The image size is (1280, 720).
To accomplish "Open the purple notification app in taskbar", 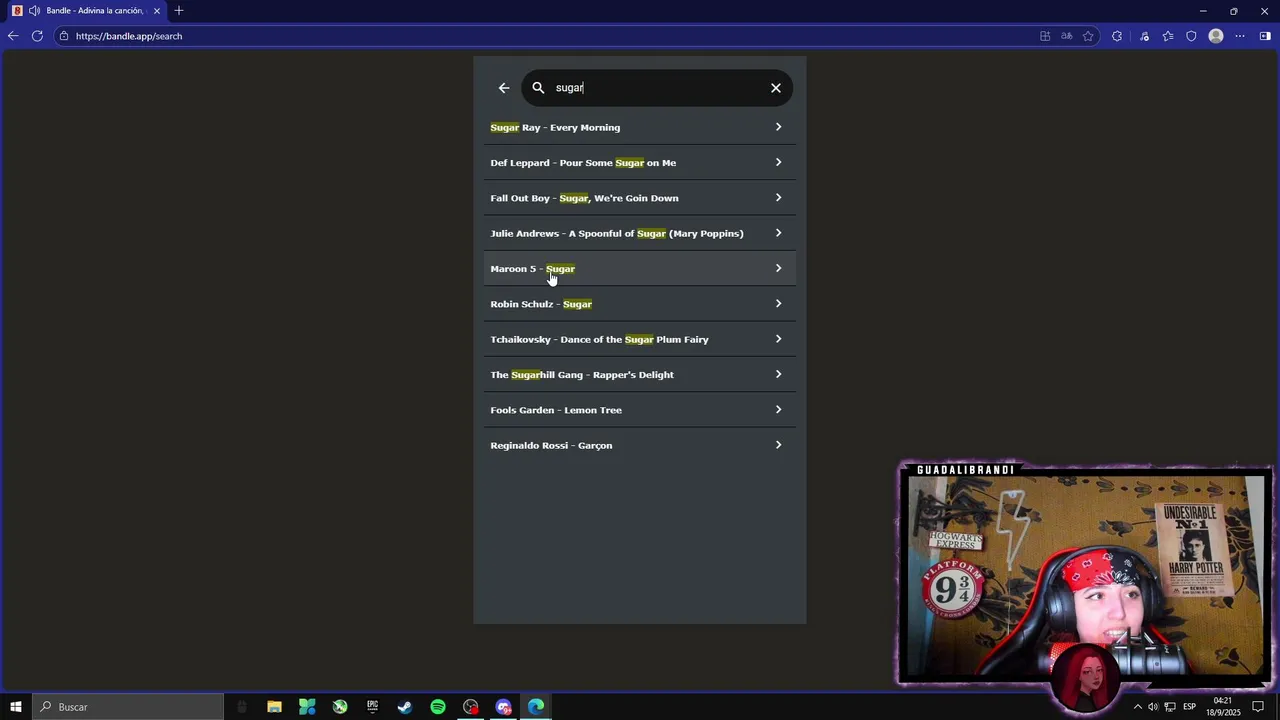I will [503, 707].
